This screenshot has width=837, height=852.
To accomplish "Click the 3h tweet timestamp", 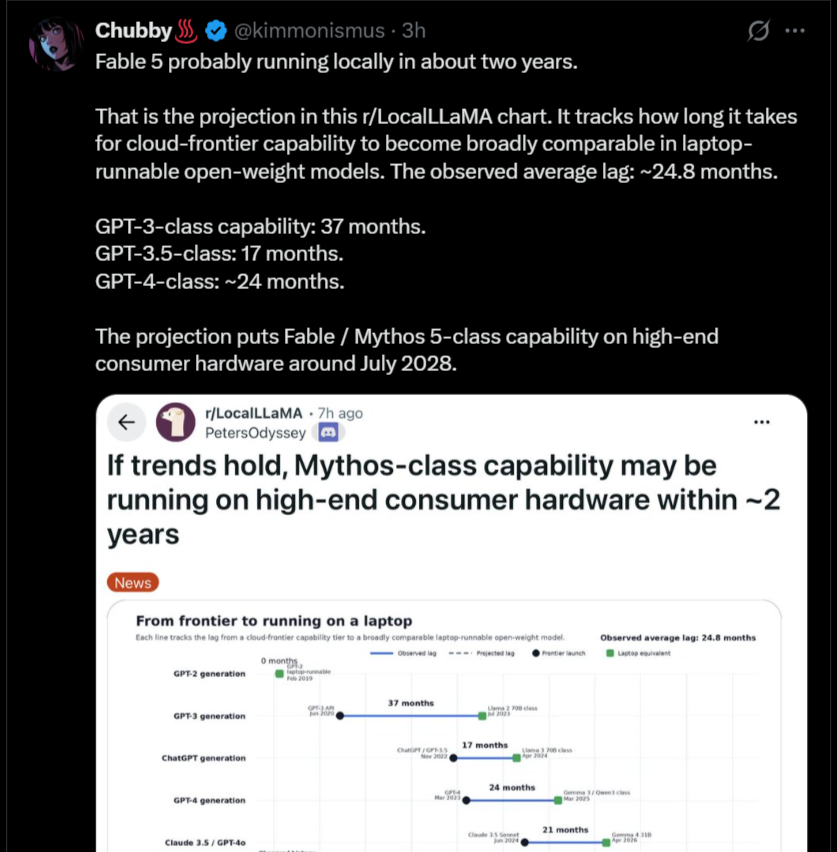I will 414,31.
